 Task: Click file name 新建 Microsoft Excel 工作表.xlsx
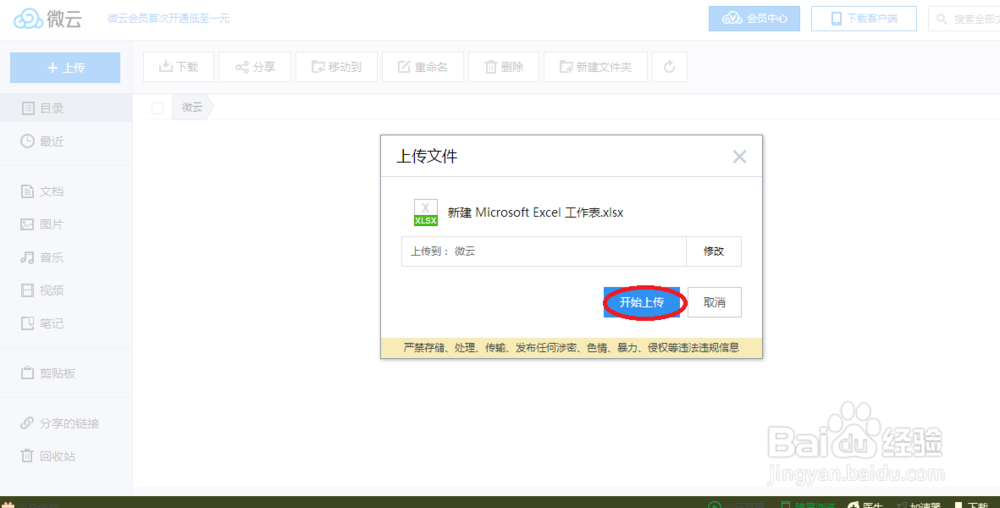click(x=535, y=213)
